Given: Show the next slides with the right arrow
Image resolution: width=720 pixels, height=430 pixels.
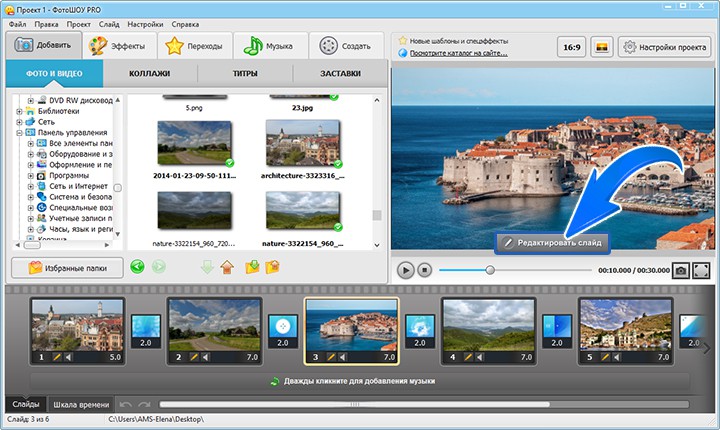Looking at the screenshot, I should click(707, 349).
